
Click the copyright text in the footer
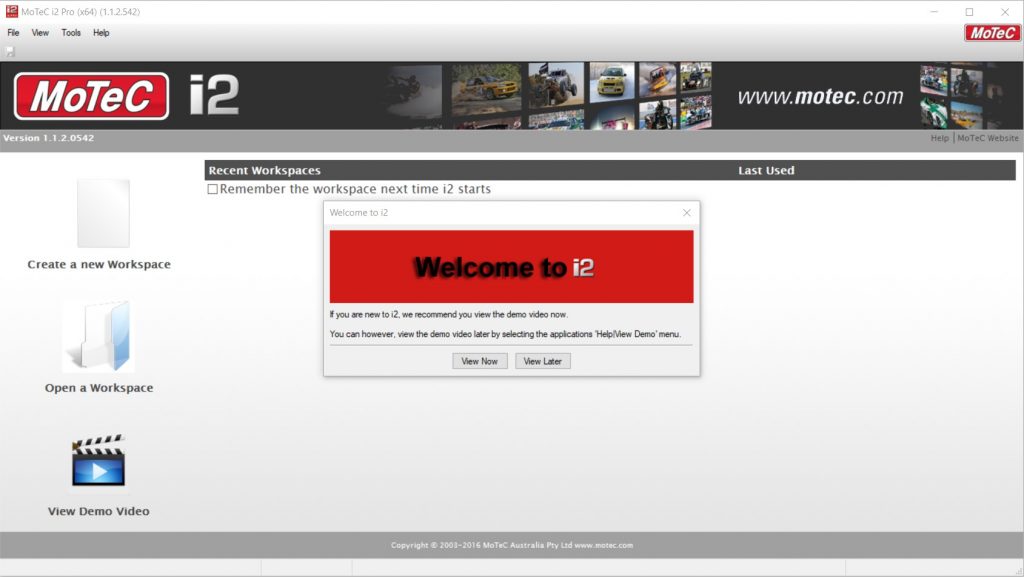512,545
